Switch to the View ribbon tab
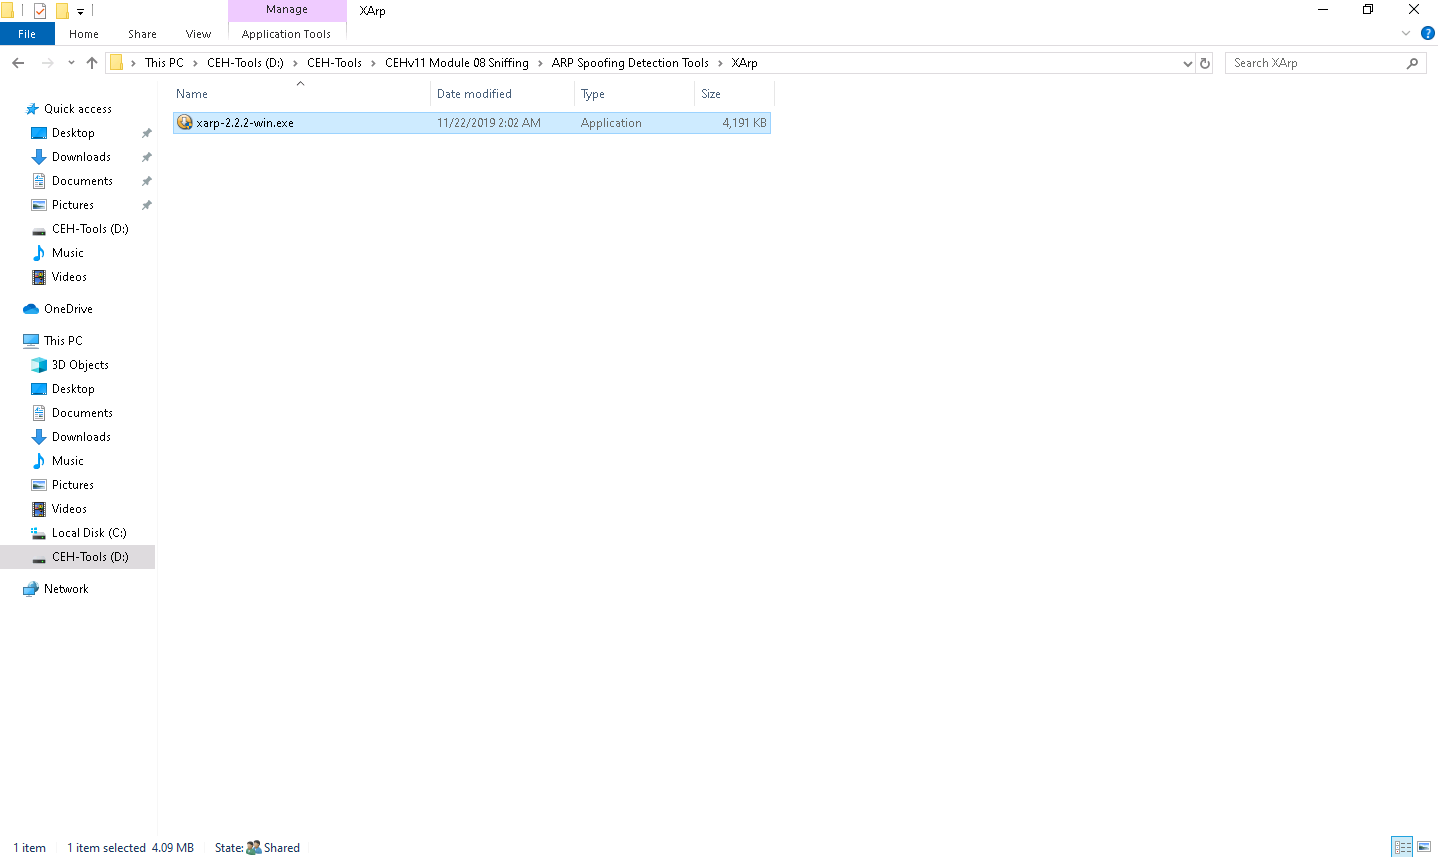Image resolution: width=1438 pixels, height=857 pixels. [x=198, y=34]
